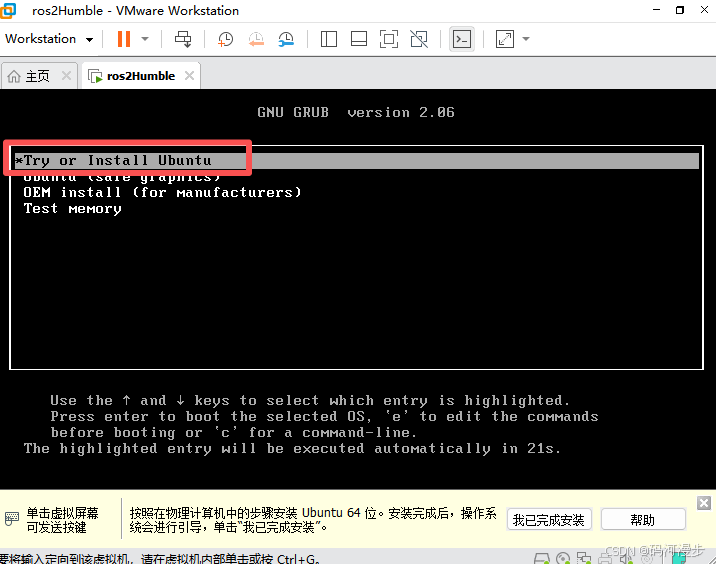Click the keyboard icon in the hint bar
The width and height of the screenshot is (716, 564).
click(12, 518)
